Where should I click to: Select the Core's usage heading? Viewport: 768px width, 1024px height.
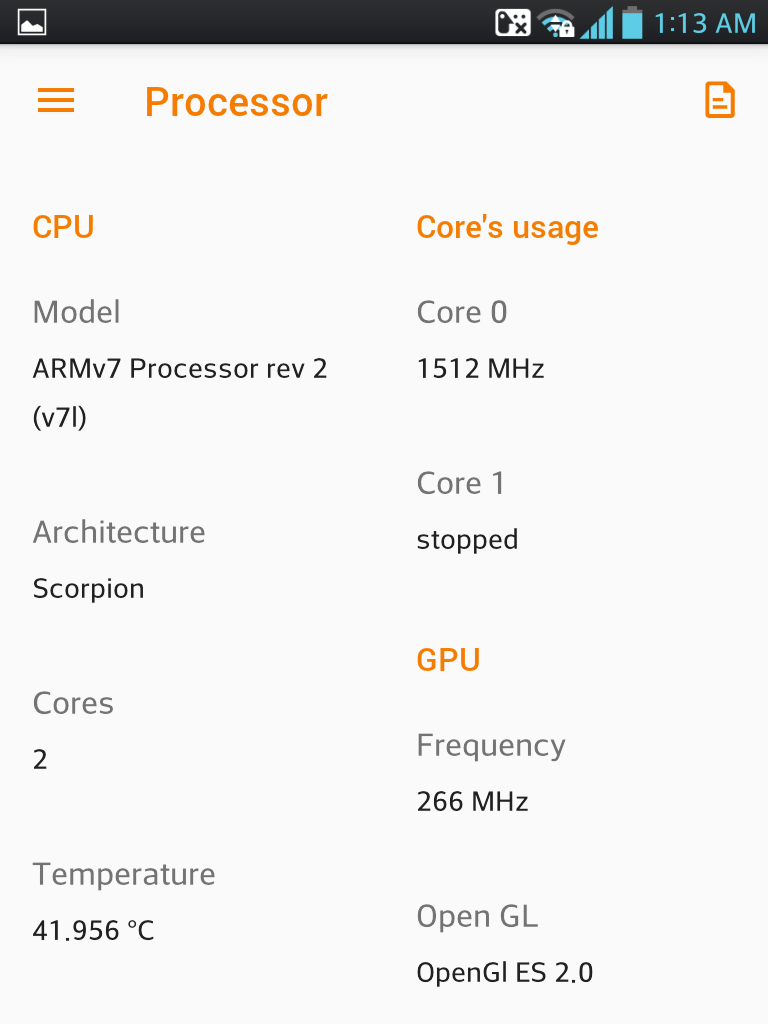[507, 227]
